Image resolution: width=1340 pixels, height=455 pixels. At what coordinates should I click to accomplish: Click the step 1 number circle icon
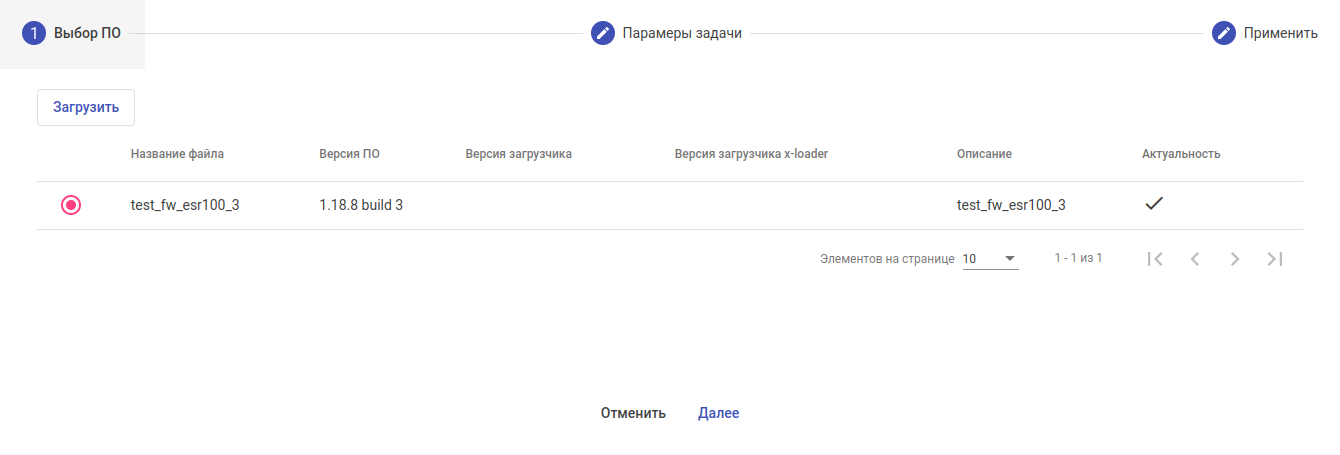click(x=34, y=33)
